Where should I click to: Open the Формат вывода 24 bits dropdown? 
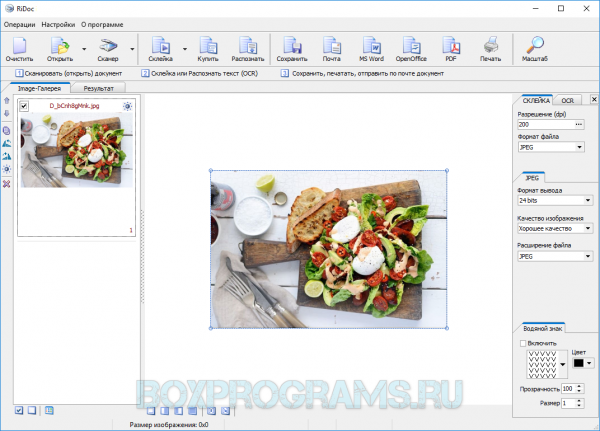point(588,200)
